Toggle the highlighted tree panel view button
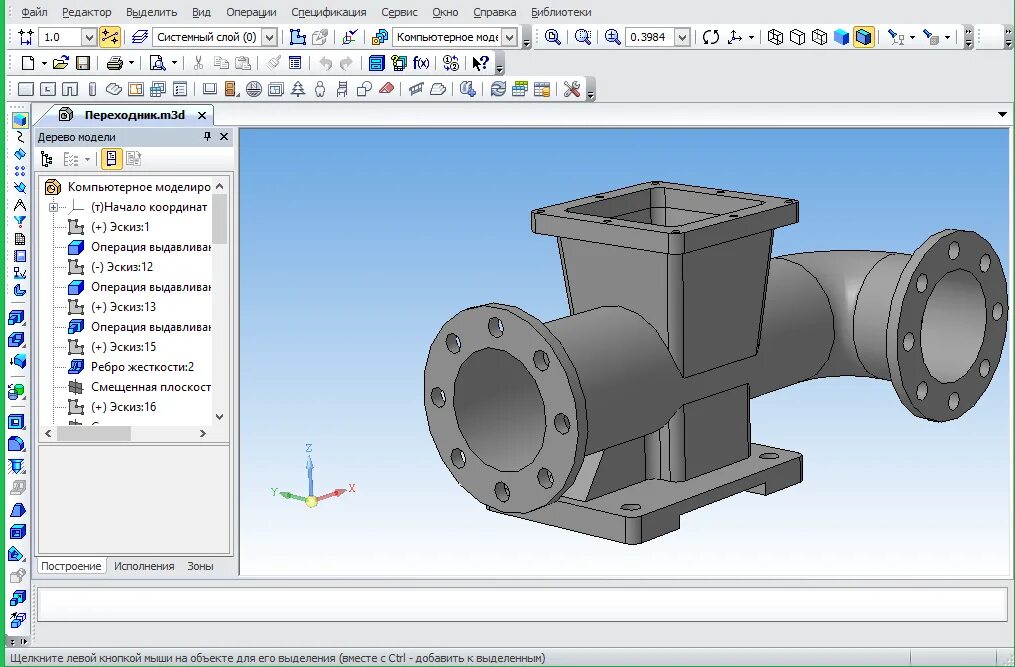This screenshot has width=1015, height=667. 112,159
